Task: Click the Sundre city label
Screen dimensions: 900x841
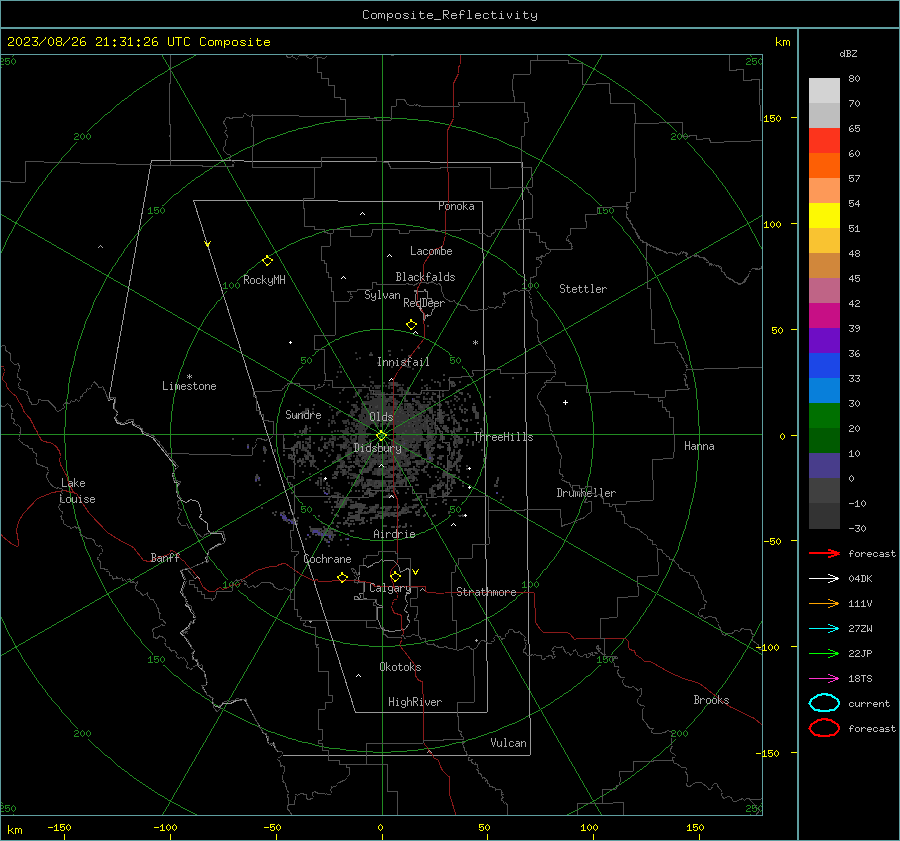Action: coord(303,414)
